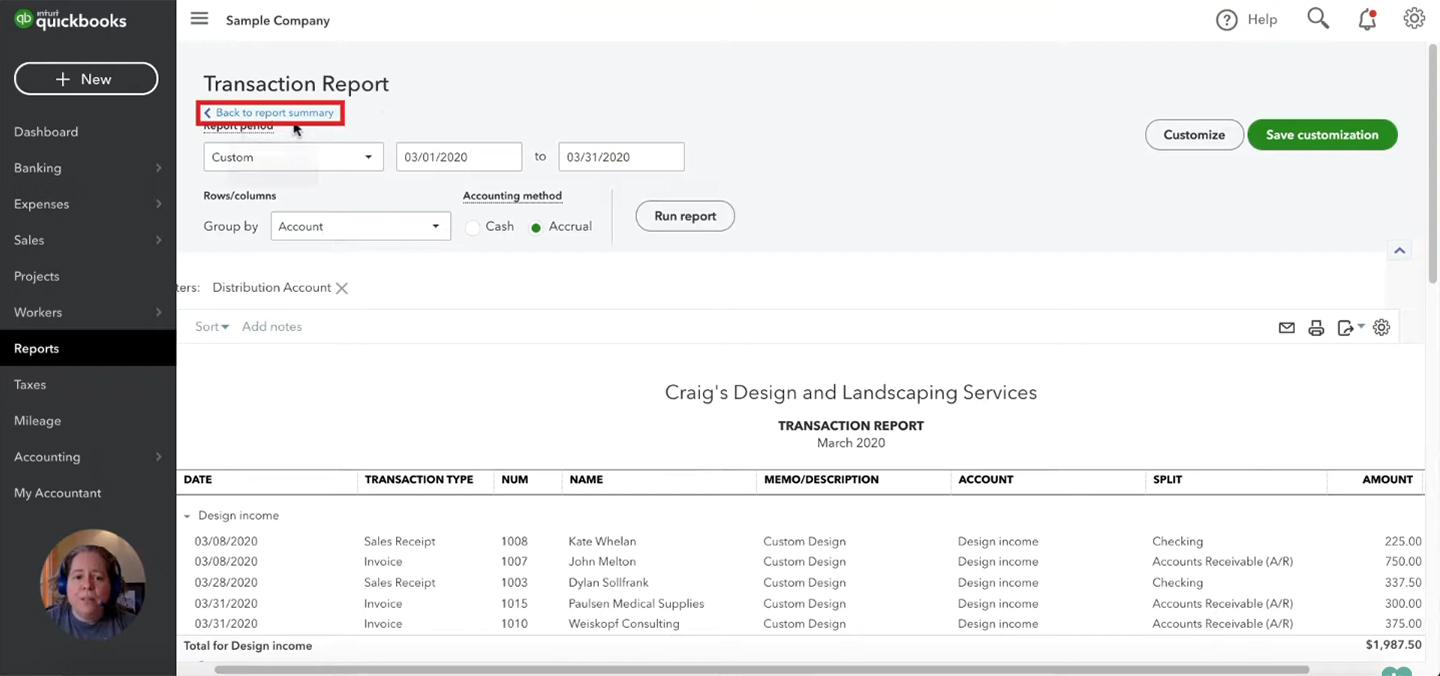Click the Customize button
The width and height of the screenshot is (1440, 676).
point(1194,135)
